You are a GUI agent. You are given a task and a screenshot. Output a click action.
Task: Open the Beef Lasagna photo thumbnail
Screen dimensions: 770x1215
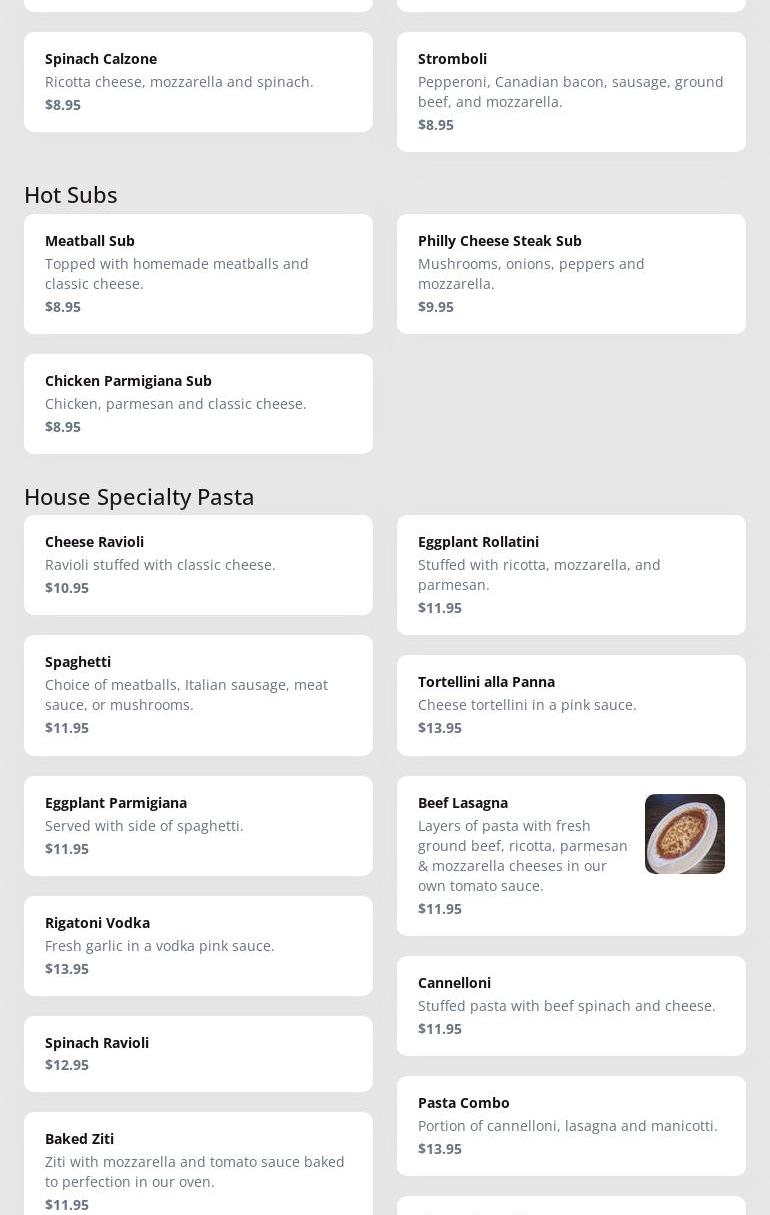pyautogui.click(x=684, y=834)
